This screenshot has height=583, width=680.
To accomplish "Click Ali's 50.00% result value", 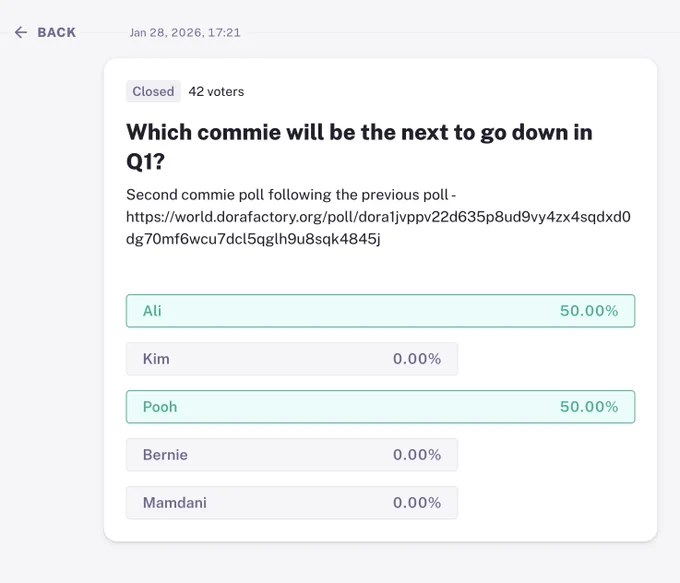I will point(589,311).
